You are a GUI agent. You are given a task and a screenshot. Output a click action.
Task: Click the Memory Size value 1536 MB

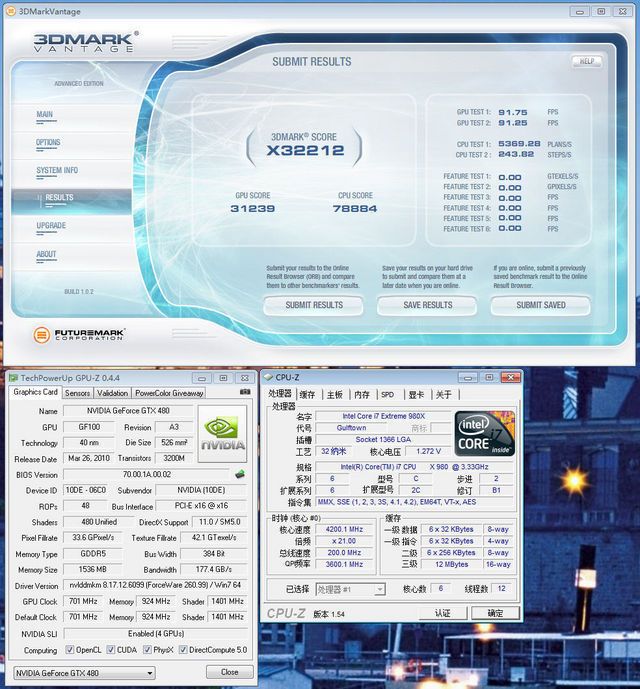(x=92, y=569)
